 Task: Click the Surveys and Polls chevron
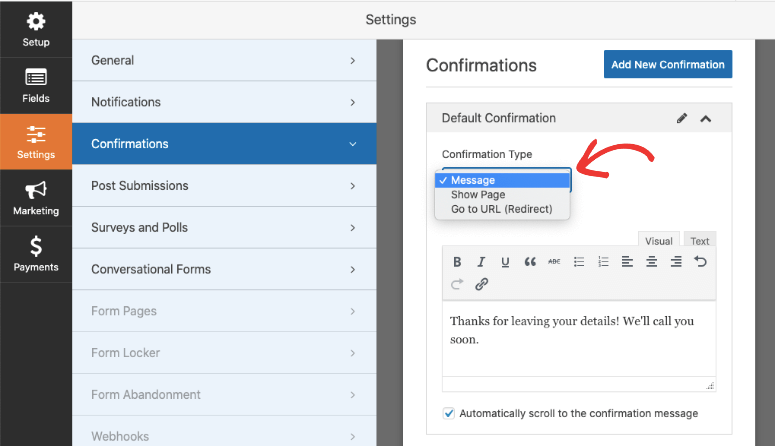tap(352, 227)
